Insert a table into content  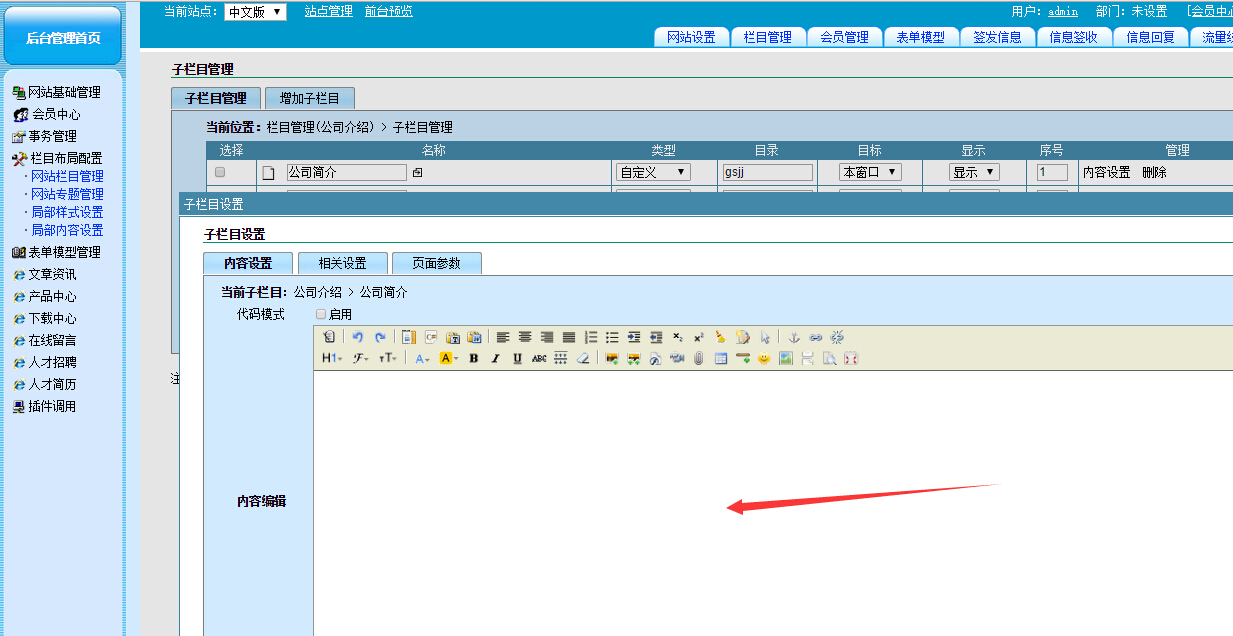(720, 358)
